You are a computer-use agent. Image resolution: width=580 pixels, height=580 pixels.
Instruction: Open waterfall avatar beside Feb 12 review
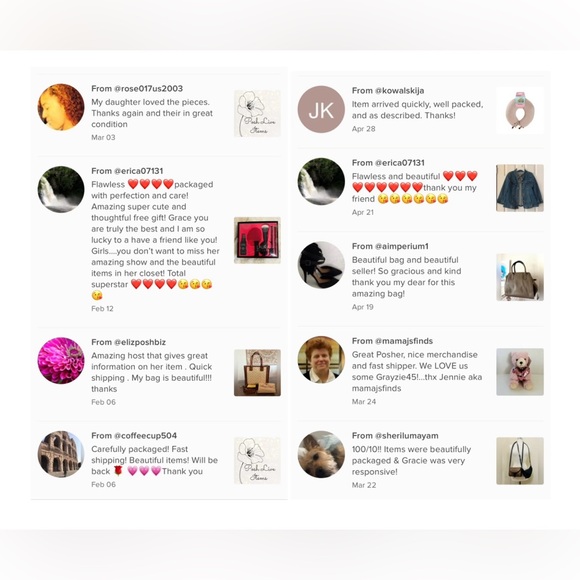[x=61, y=189]
